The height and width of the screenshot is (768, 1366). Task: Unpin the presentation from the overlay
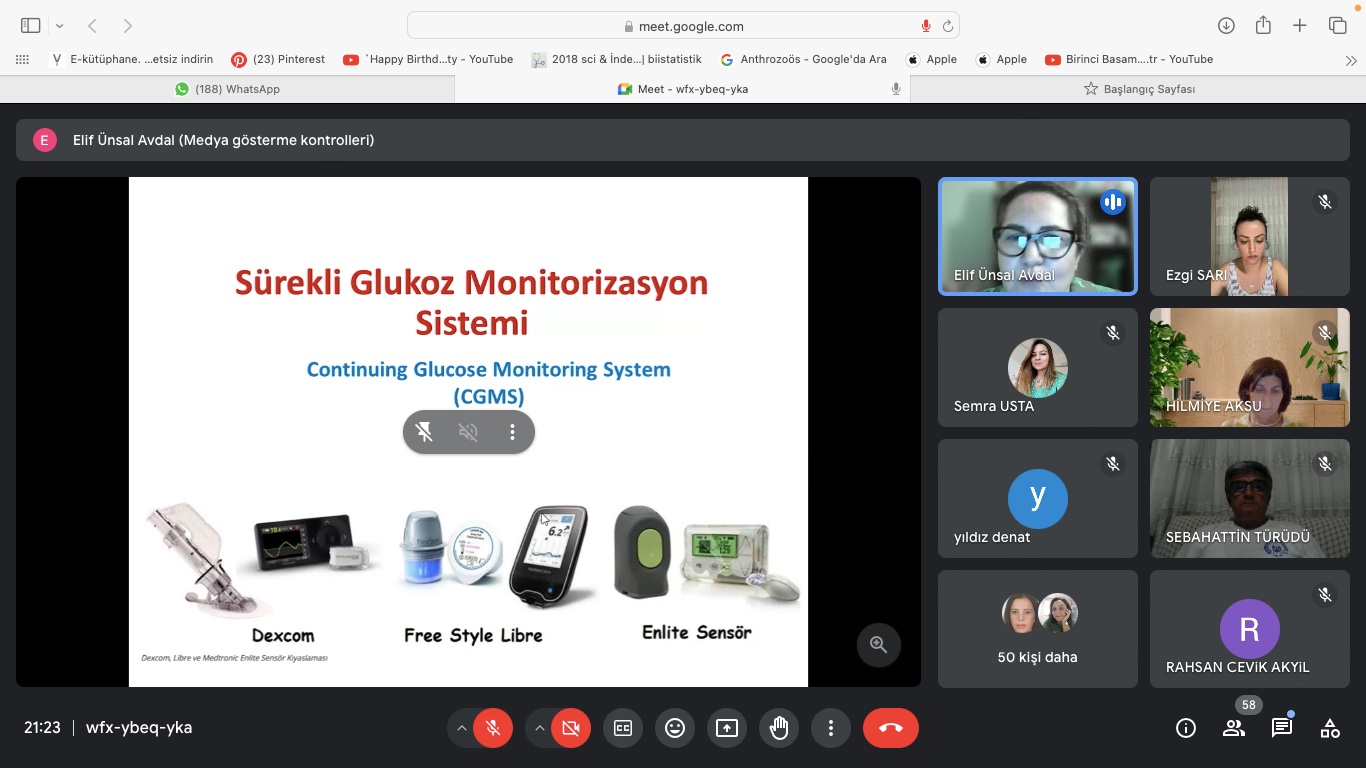tap(425, 432)
